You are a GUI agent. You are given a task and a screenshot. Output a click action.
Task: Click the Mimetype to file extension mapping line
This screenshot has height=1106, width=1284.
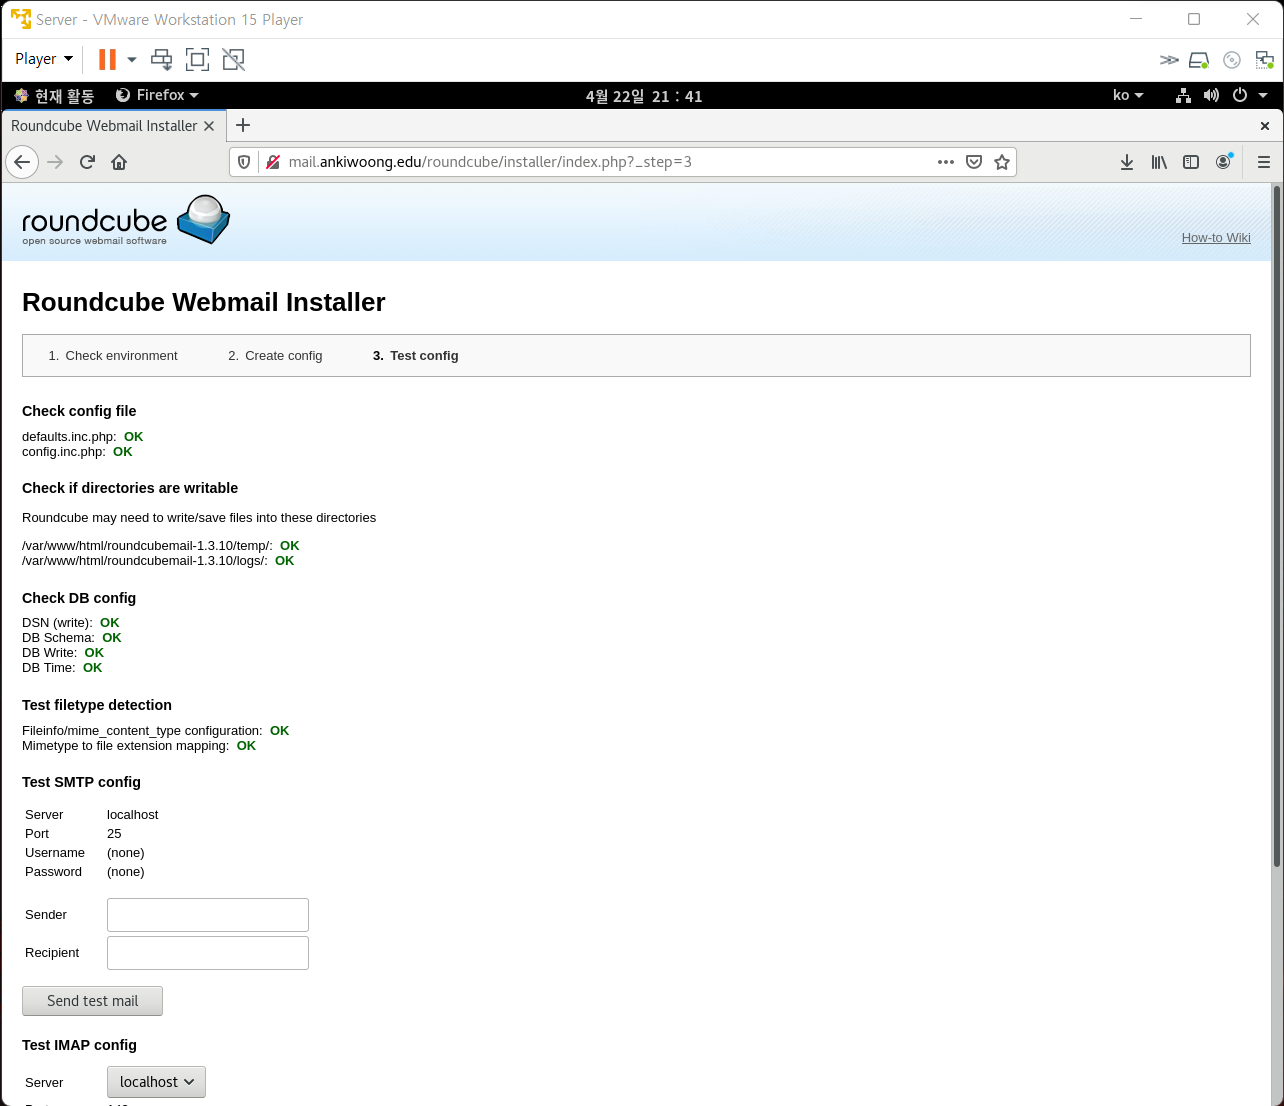(139, 746)
